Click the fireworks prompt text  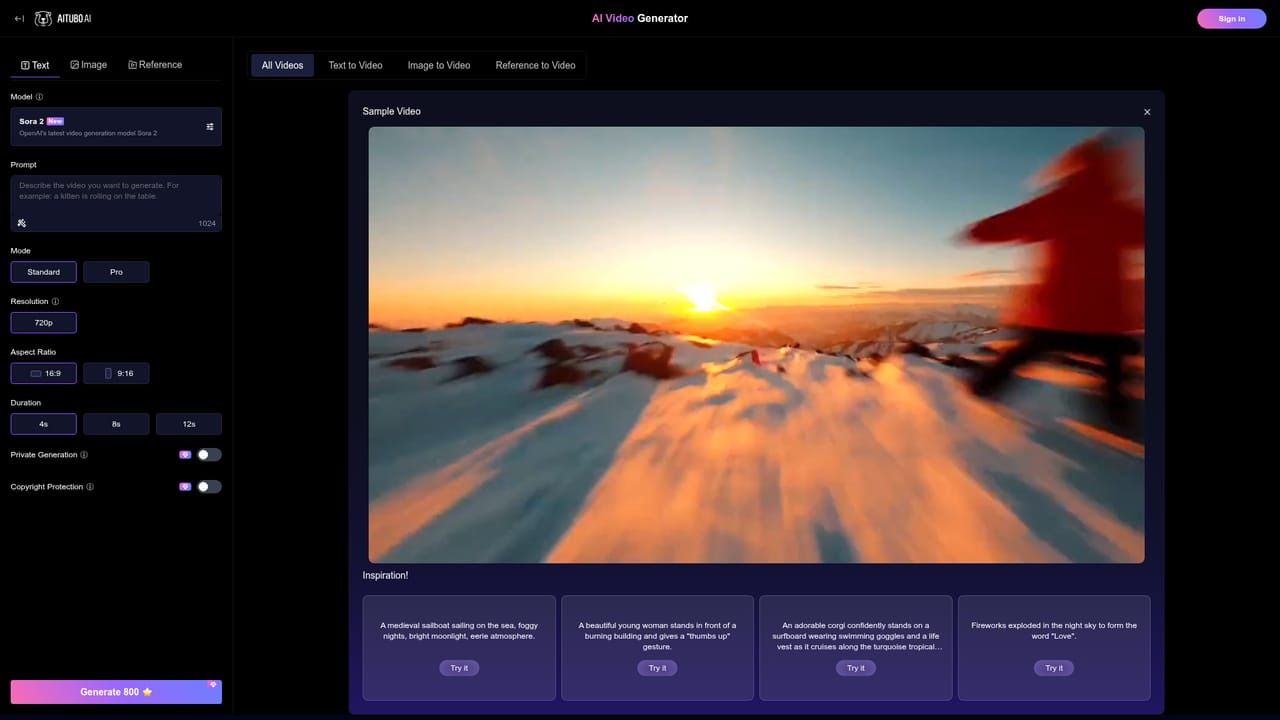pyautogui.click(x=1054, y=631)
